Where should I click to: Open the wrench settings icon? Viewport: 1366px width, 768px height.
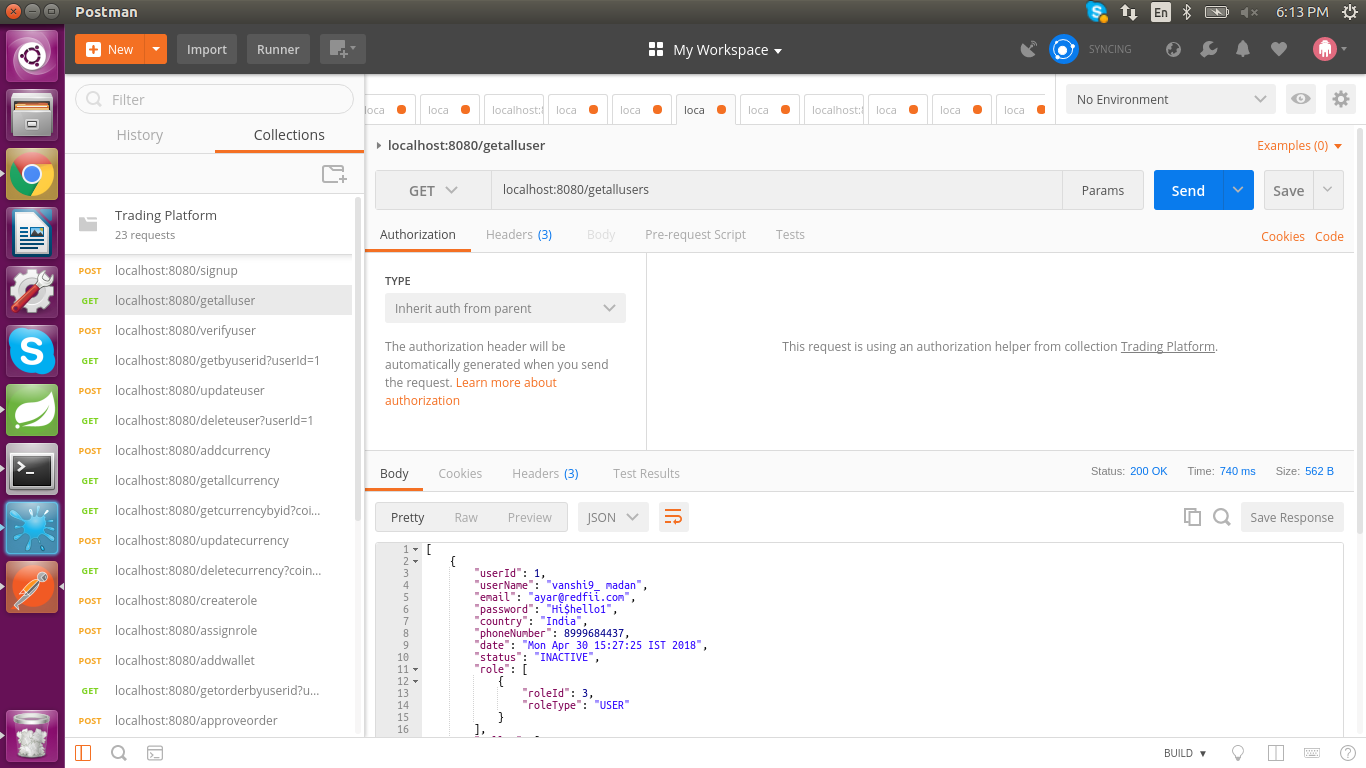[x=1208, y=49]
